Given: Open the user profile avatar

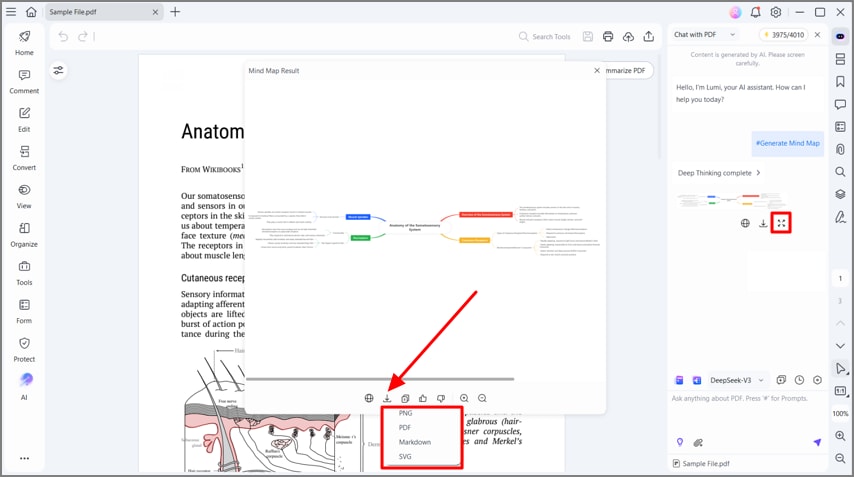Looking at the screenshot, I should [735, 12].
